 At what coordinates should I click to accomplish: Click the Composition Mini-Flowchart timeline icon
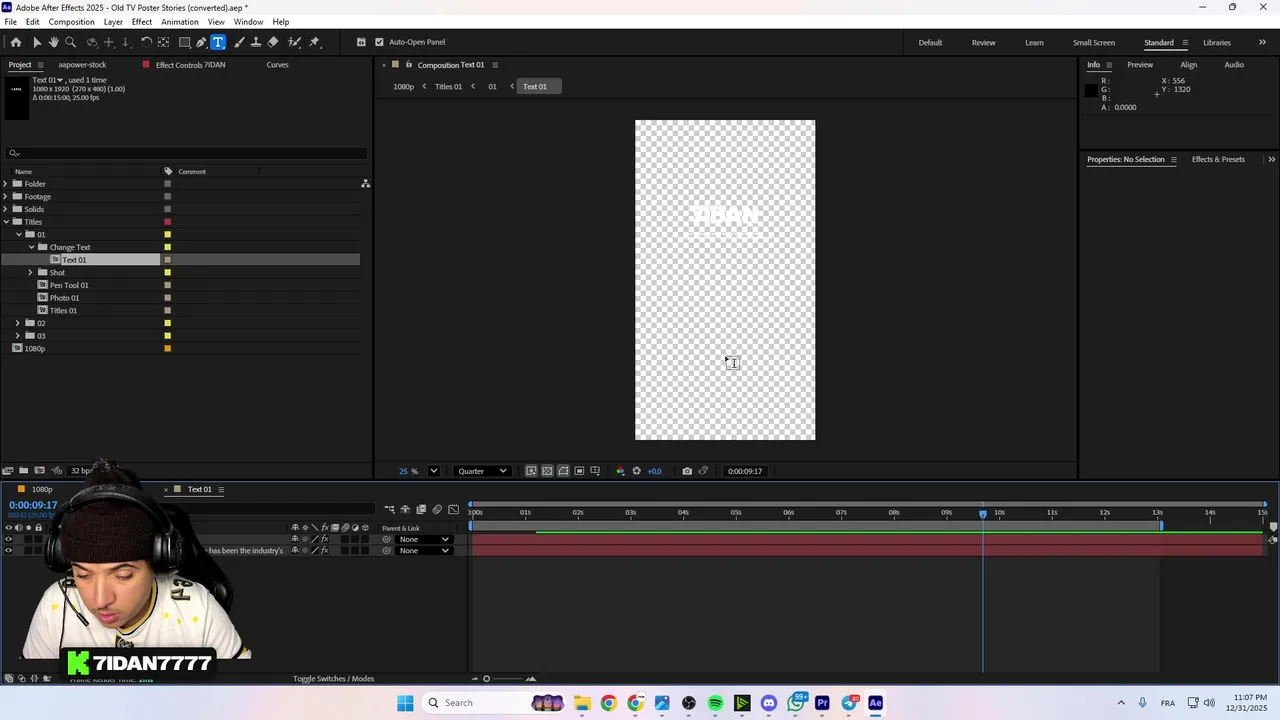(x=389, y=509)
